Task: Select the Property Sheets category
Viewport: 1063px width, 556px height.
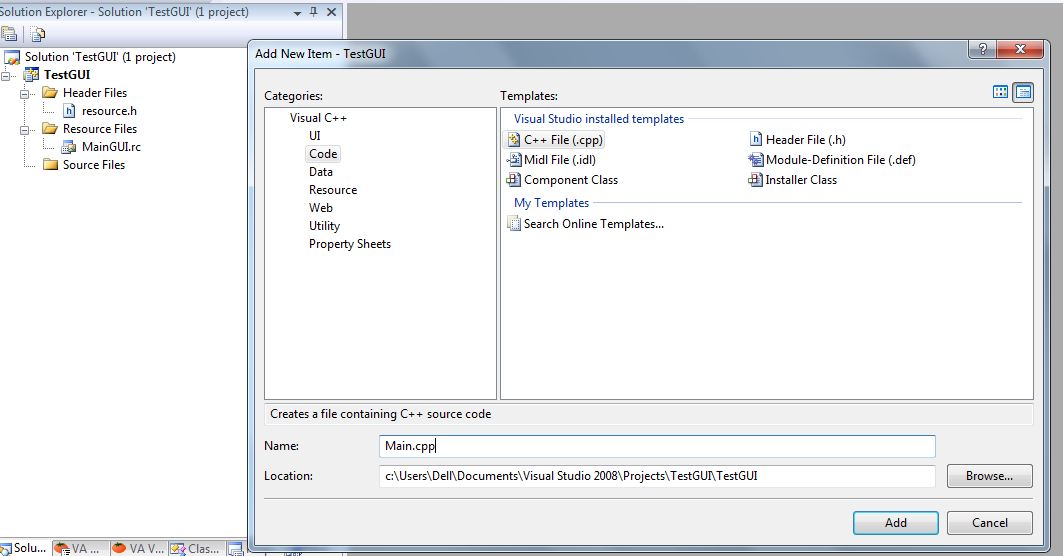Action: pyautogui.click(x=350, y=244)
